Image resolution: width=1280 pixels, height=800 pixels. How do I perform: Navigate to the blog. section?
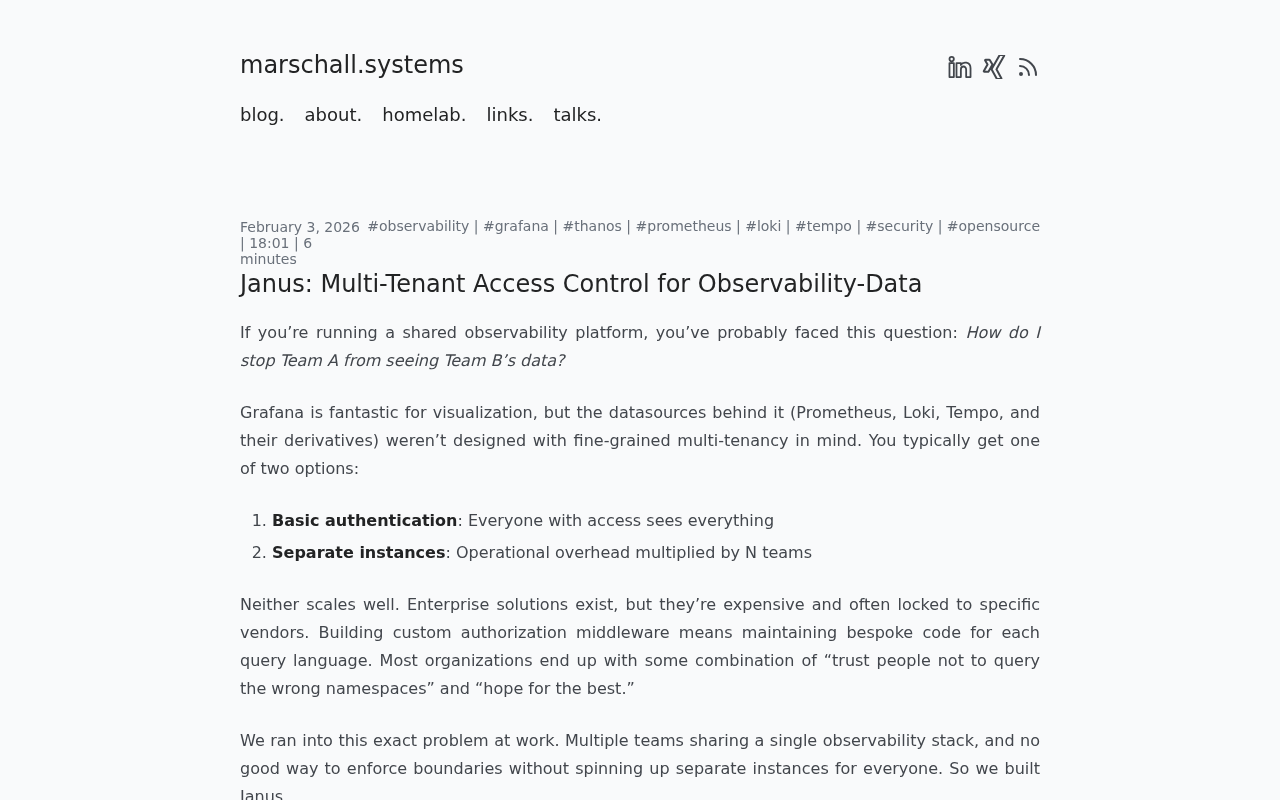(x=262, y=114)
